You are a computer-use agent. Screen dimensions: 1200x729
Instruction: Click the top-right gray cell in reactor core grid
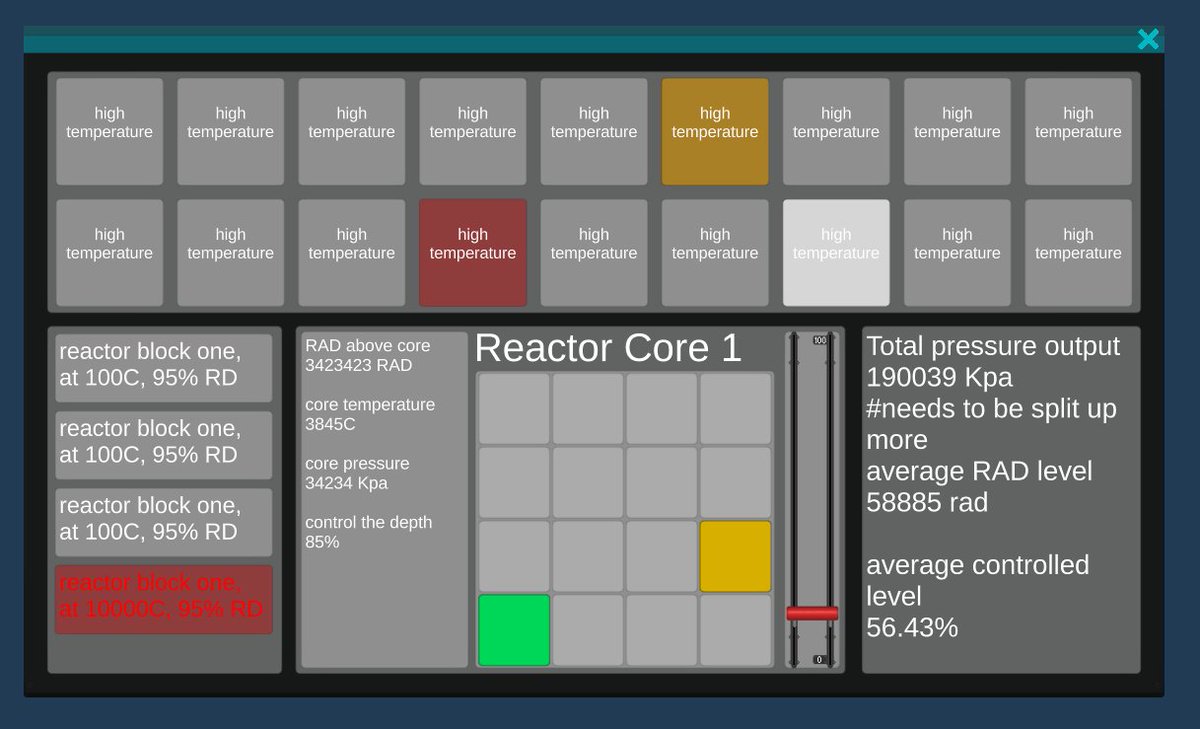pos(736,408)
